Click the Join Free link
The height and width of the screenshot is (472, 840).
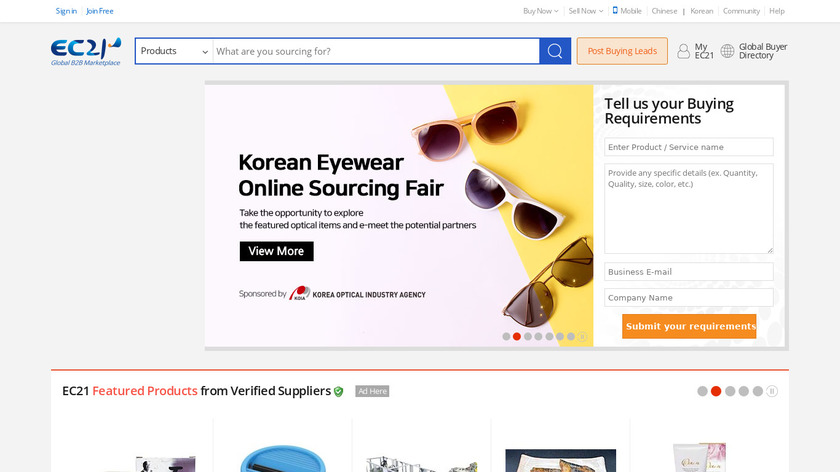[x=100, y=11]
